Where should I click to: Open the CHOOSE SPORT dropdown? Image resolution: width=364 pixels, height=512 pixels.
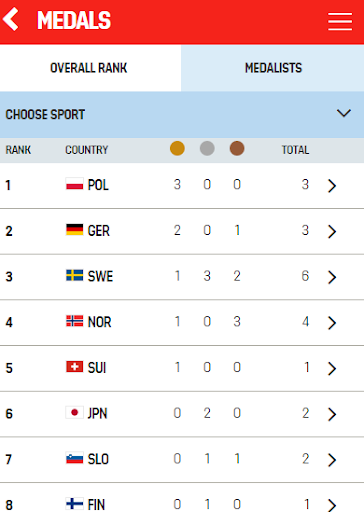pos(182,115)
